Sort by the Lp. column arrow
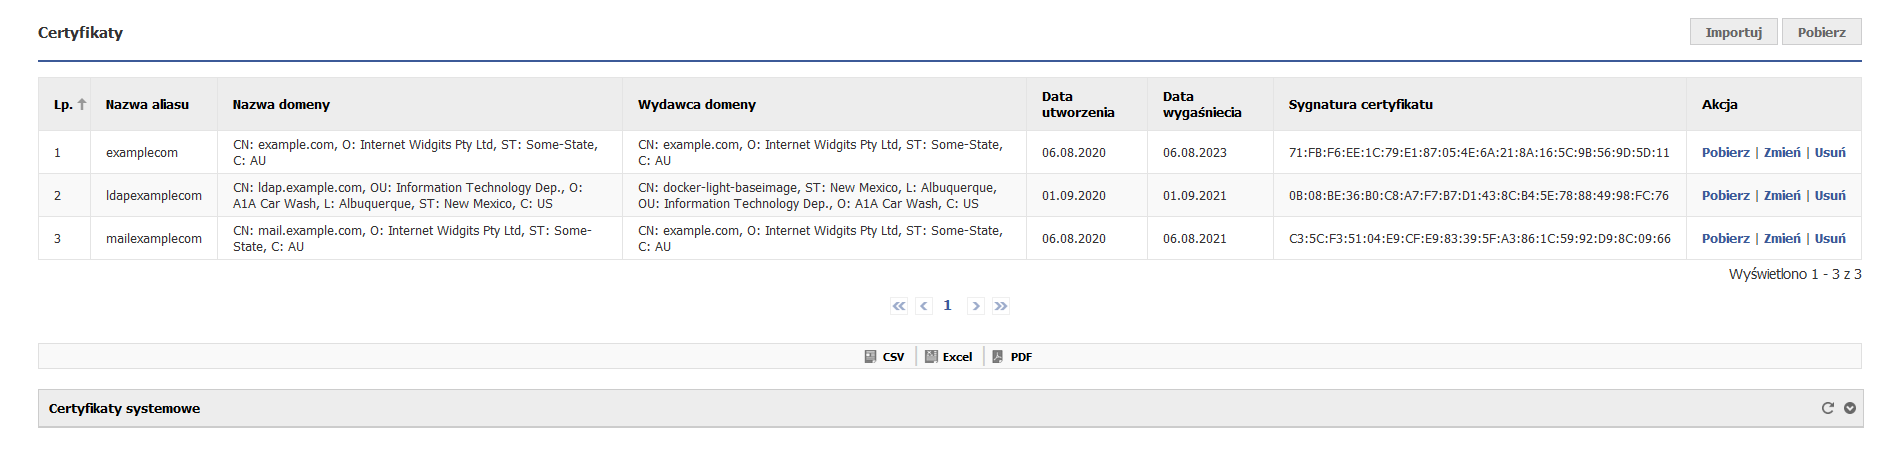This screenshot has width=1894, height=458. [82, 104]
